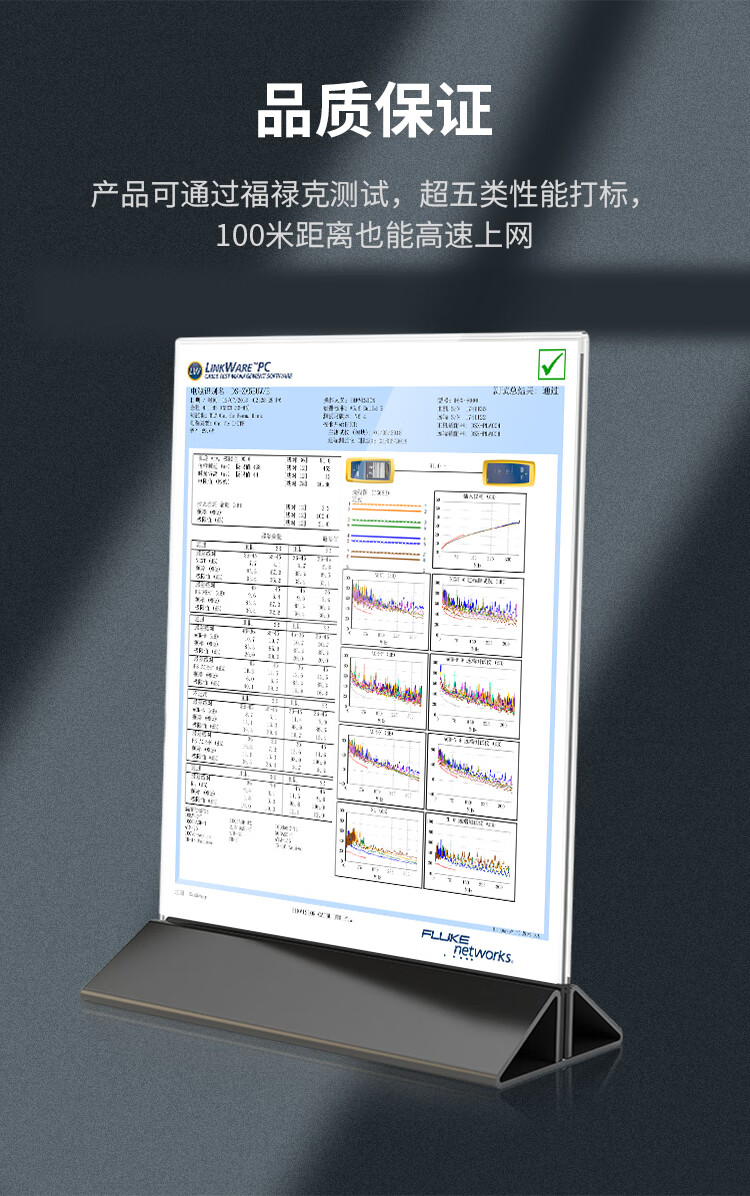Click the subtitle line starting with 产品可通过福禄克测试
The image size is (750, 1196).
(x=375, y=193)
